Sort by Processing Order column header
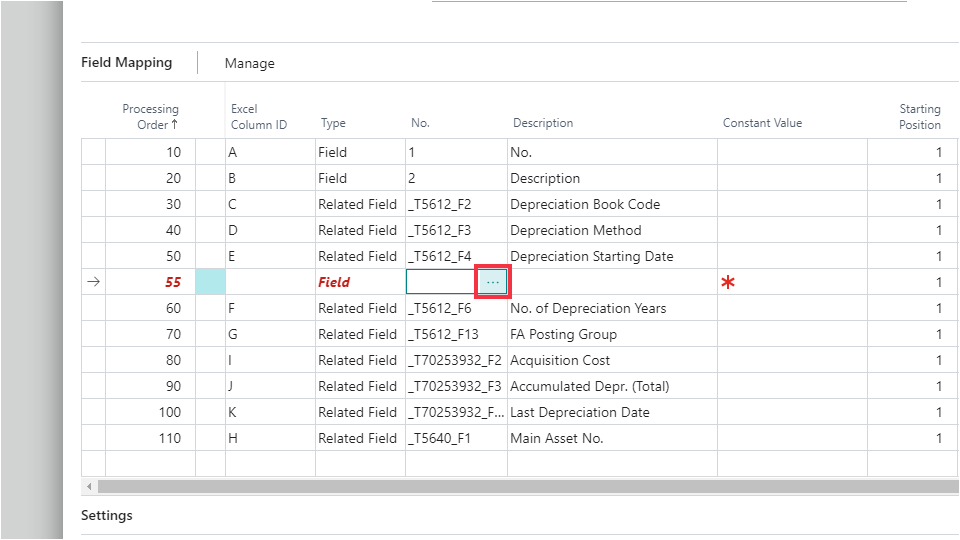The image size is (960, 540). point(151,116)
